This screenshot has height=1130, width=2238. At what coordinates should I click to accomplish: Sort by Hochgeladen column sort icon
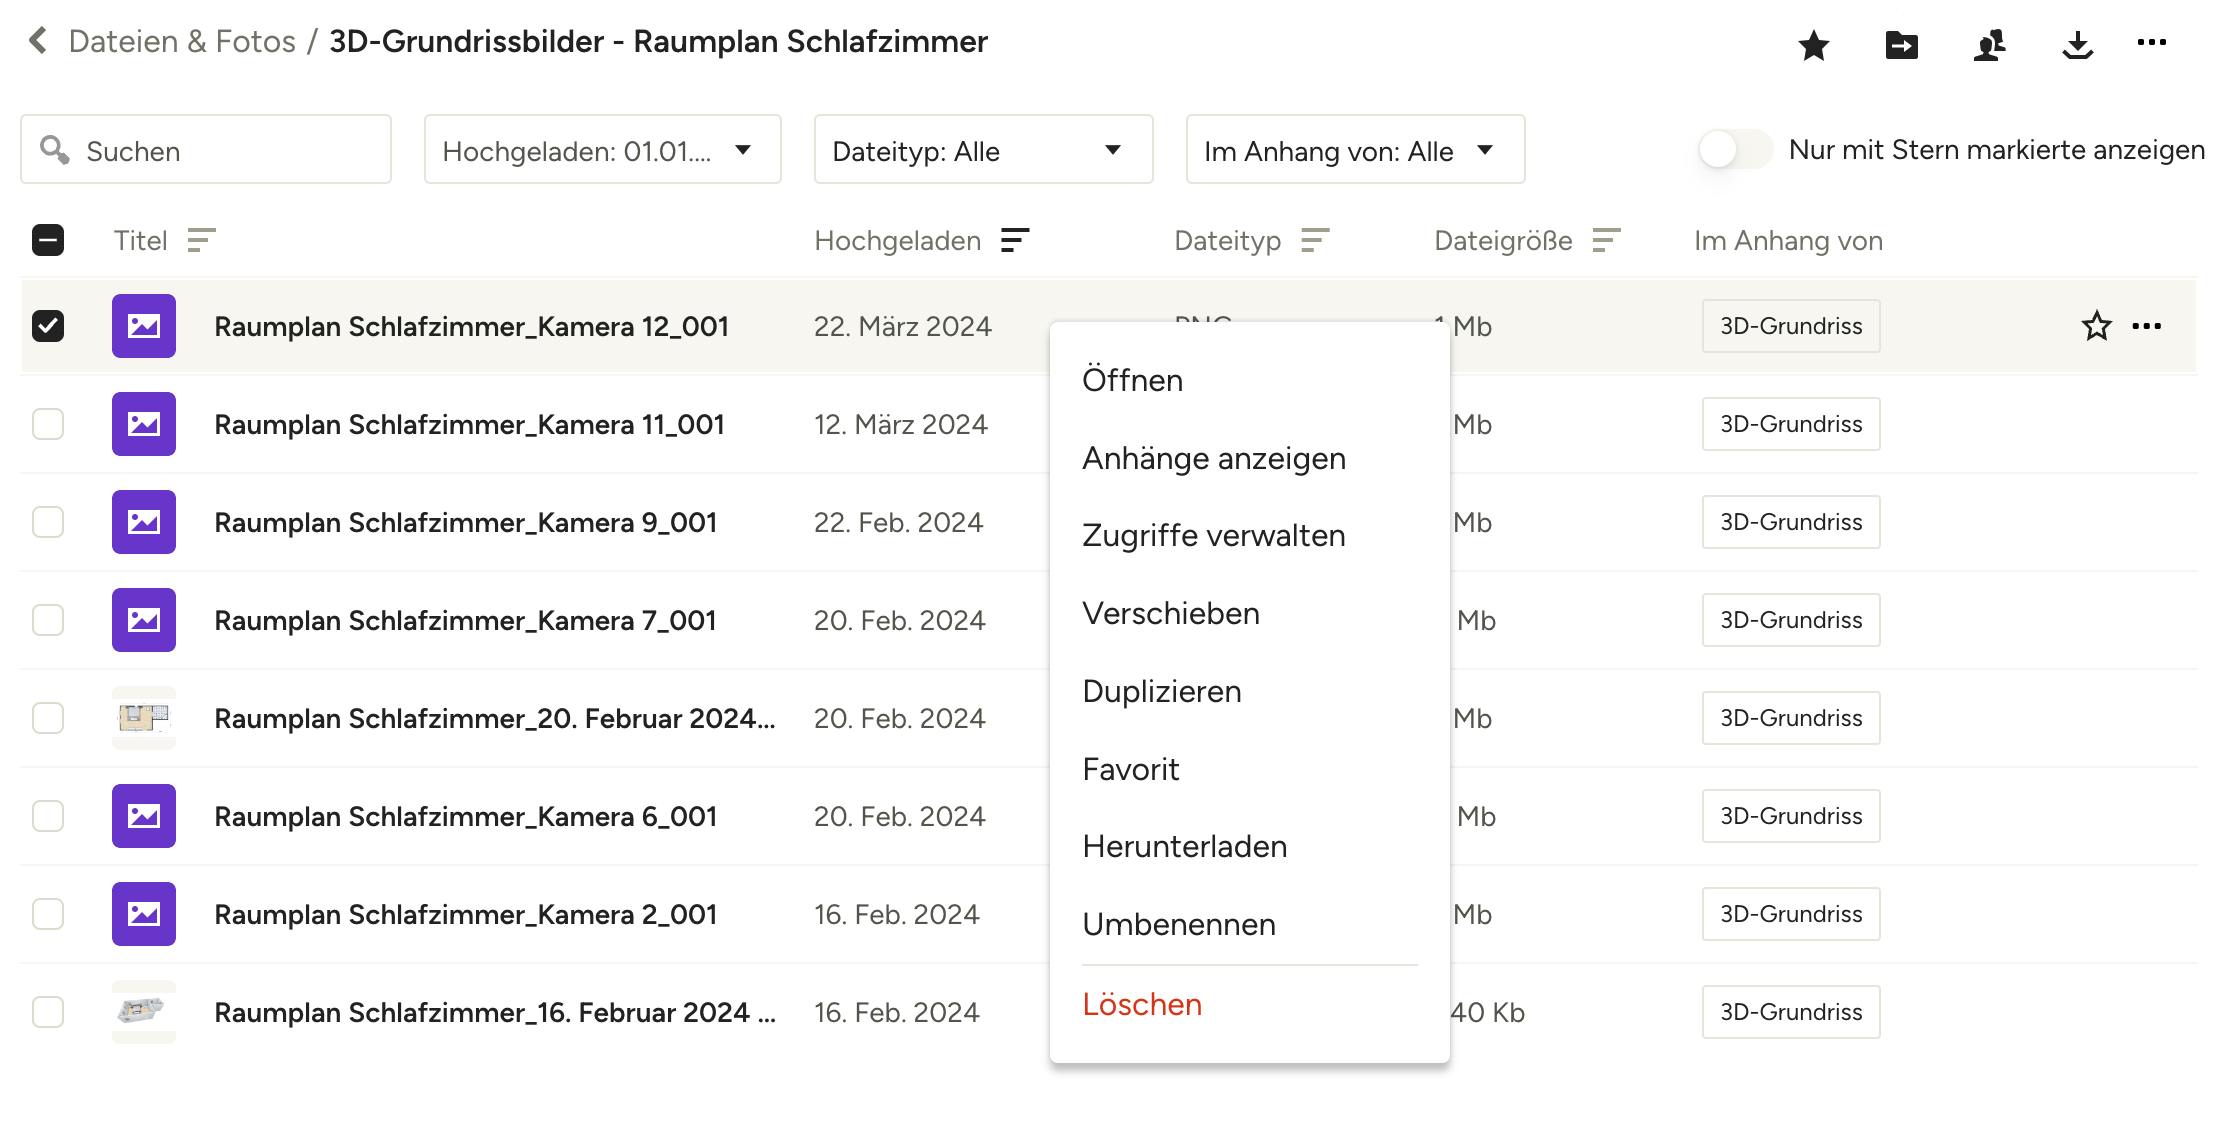(x=1015, y=240)
